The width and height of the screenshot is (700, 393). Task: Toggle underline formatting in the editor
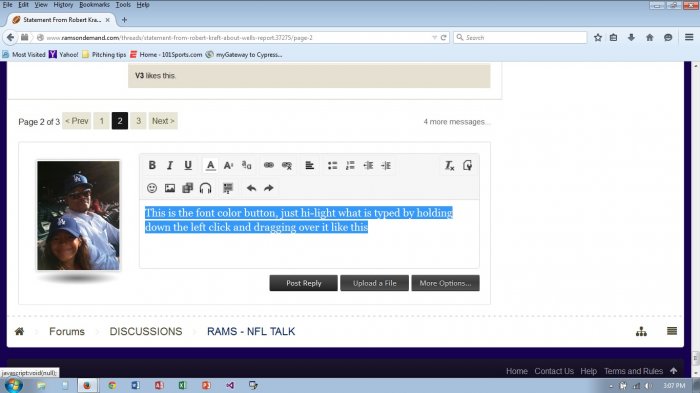188,165
